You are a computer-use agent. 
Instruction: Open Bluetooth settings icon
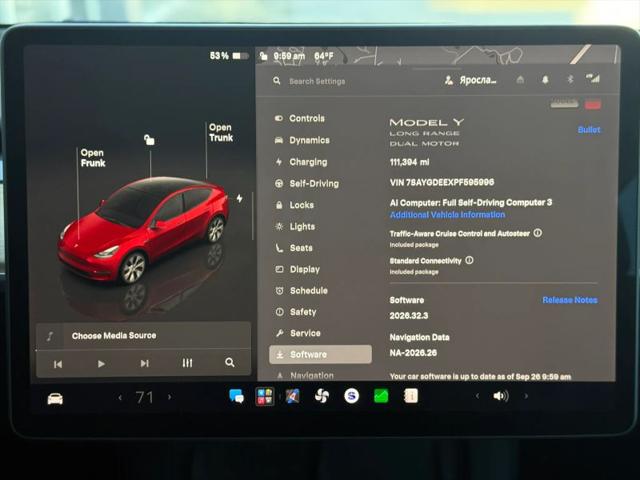pos(570,79)
